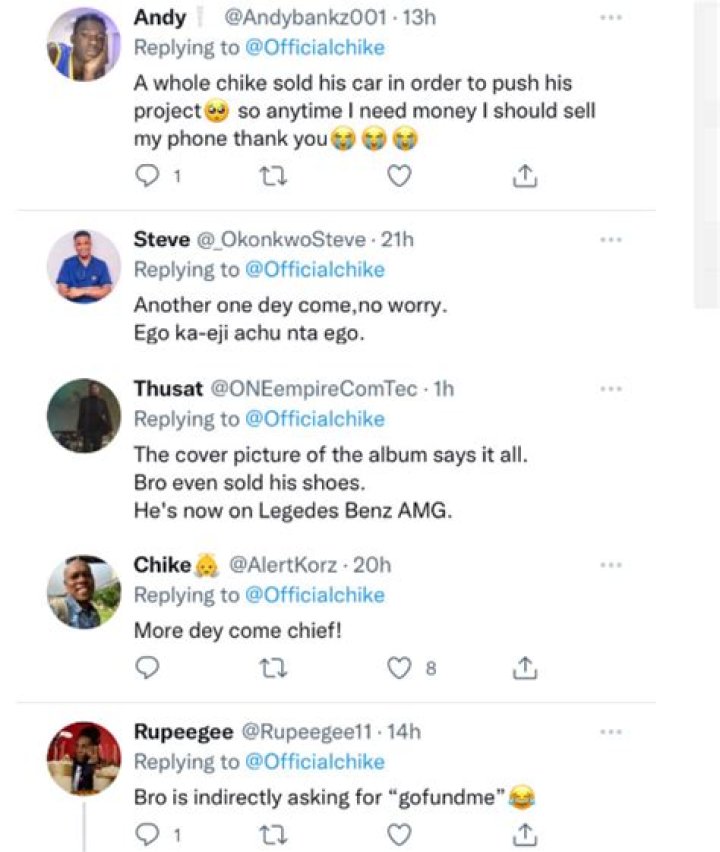The height and width of the screenshot is (852, 720).
Task: Like the tweet with 8 likes
Action: [400, 667]
